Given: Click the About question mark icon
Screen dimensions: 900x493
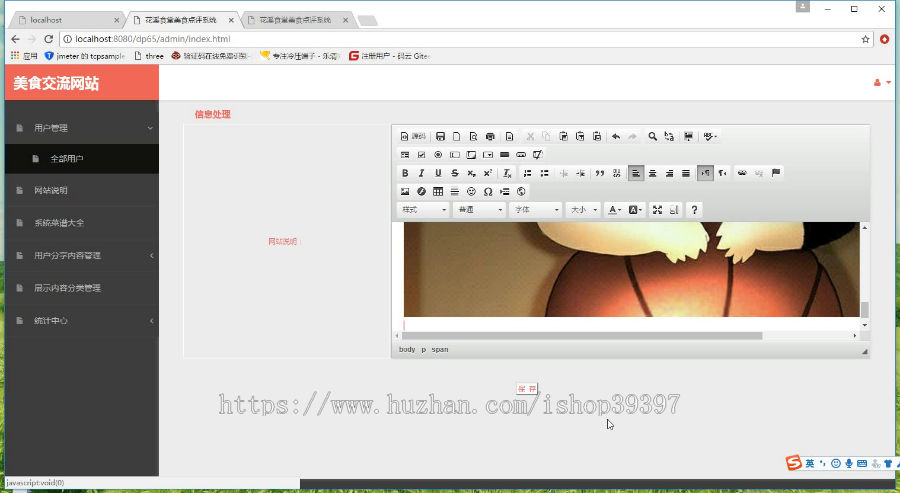Looking at the screenshot, I should [694, 210].
